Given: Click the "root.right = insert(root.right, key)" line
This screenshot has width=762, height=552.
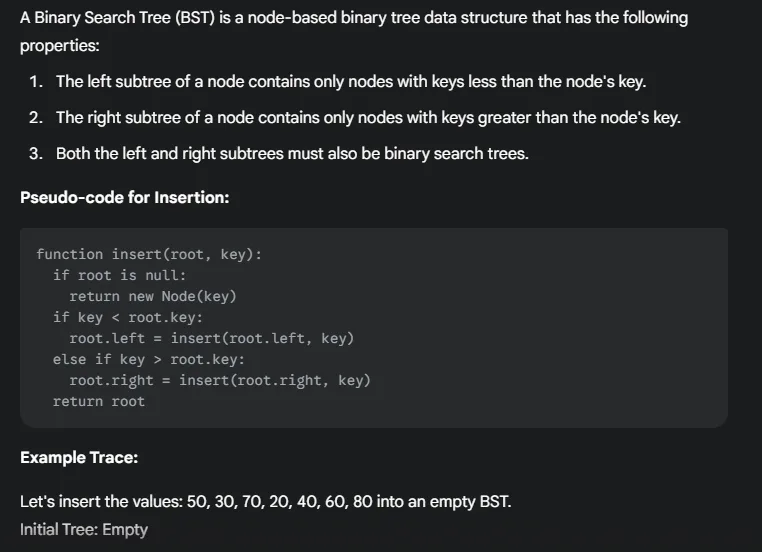Looking at the screenshot, I should (x=219, y=380).
